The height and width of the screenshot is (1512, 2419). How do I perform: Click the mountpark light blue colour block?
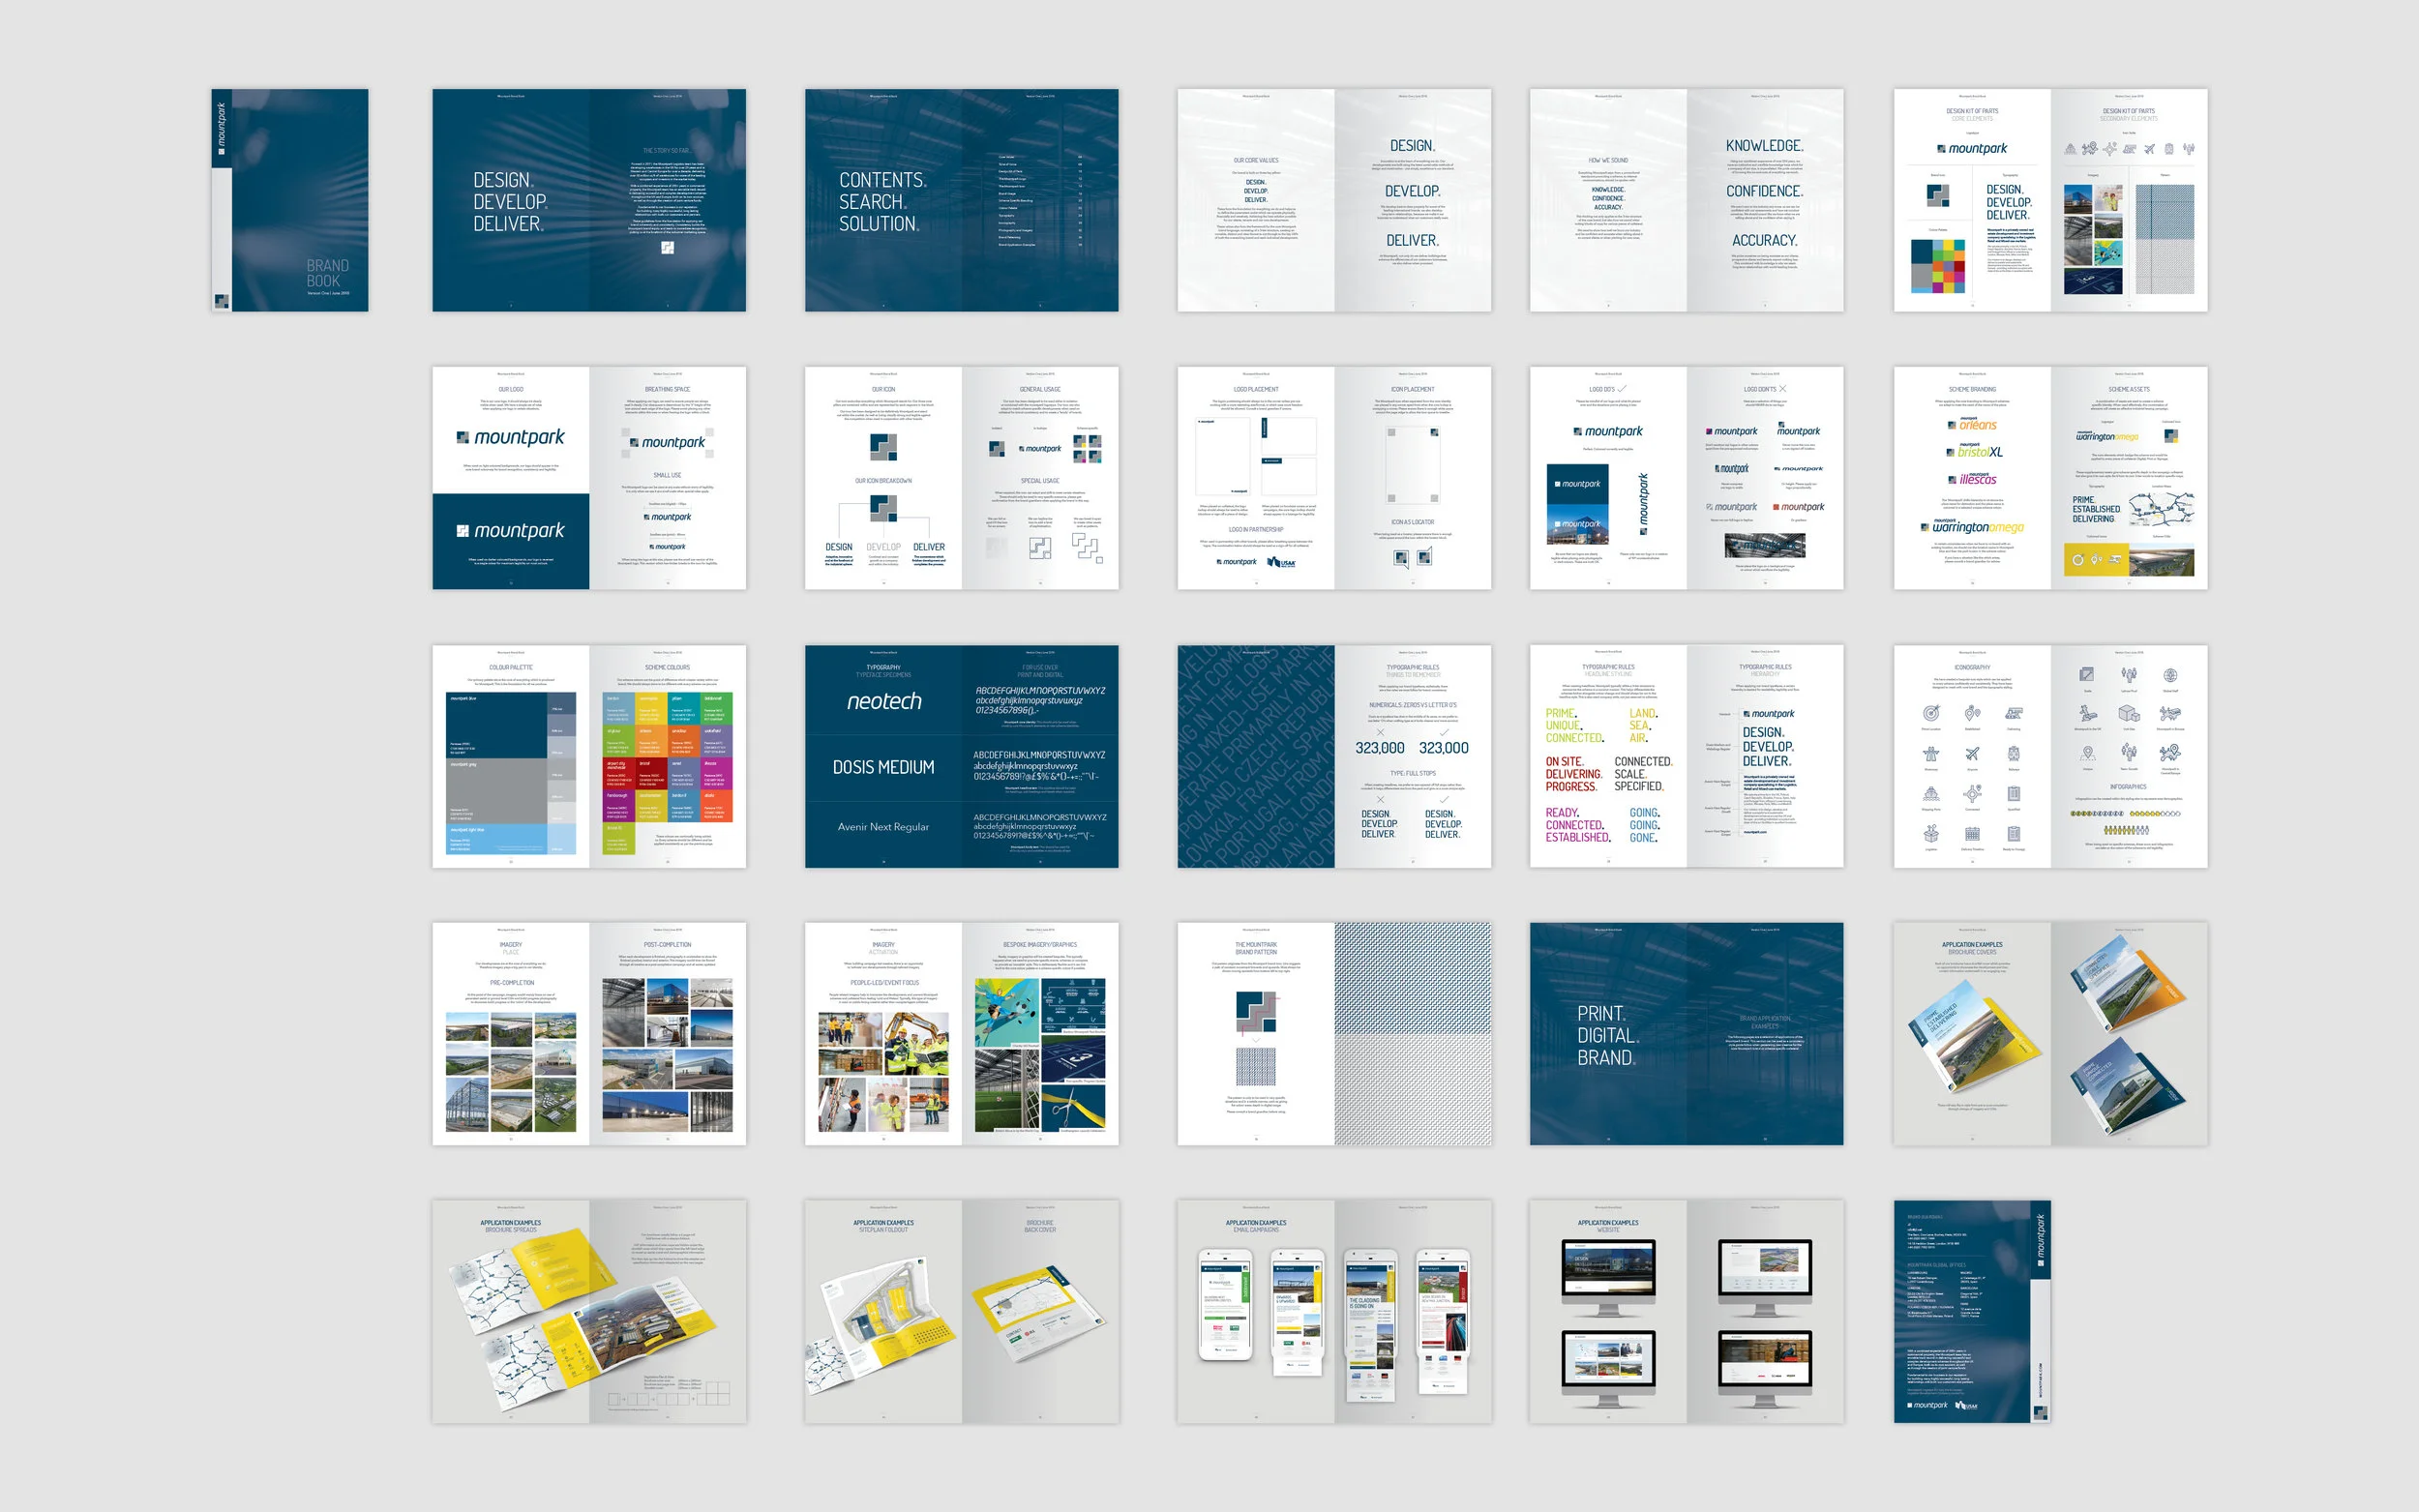point(497,839)
